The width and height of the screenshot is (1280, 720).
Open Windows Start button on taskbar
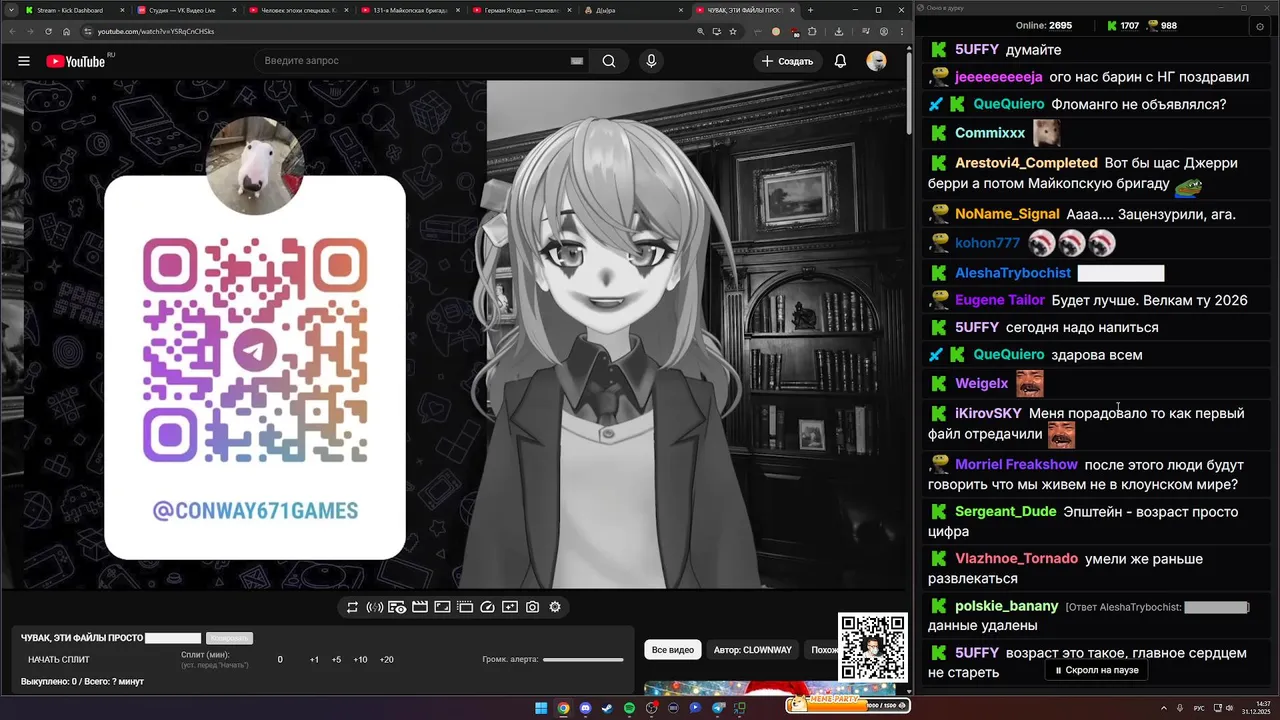click(x=541, y=708)
